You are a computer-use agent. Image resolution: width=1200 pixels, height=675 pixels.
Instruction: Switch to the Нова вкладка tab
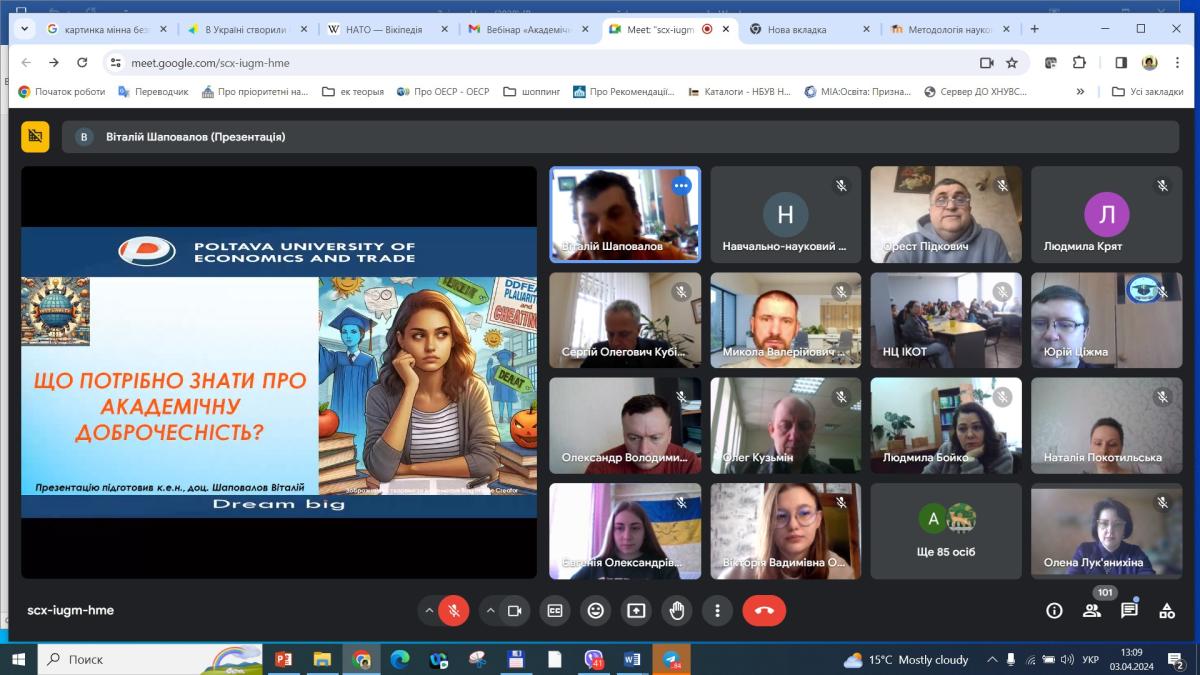click(805, 30)
